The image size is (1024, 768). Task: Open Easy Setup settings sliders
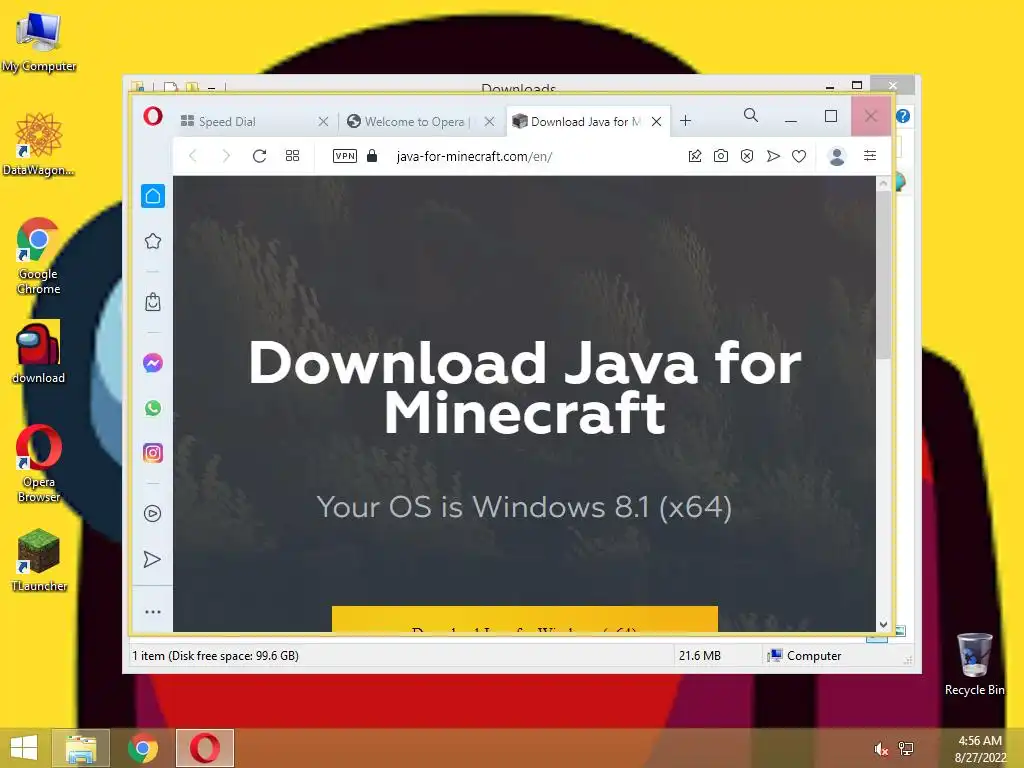[870, 155]
